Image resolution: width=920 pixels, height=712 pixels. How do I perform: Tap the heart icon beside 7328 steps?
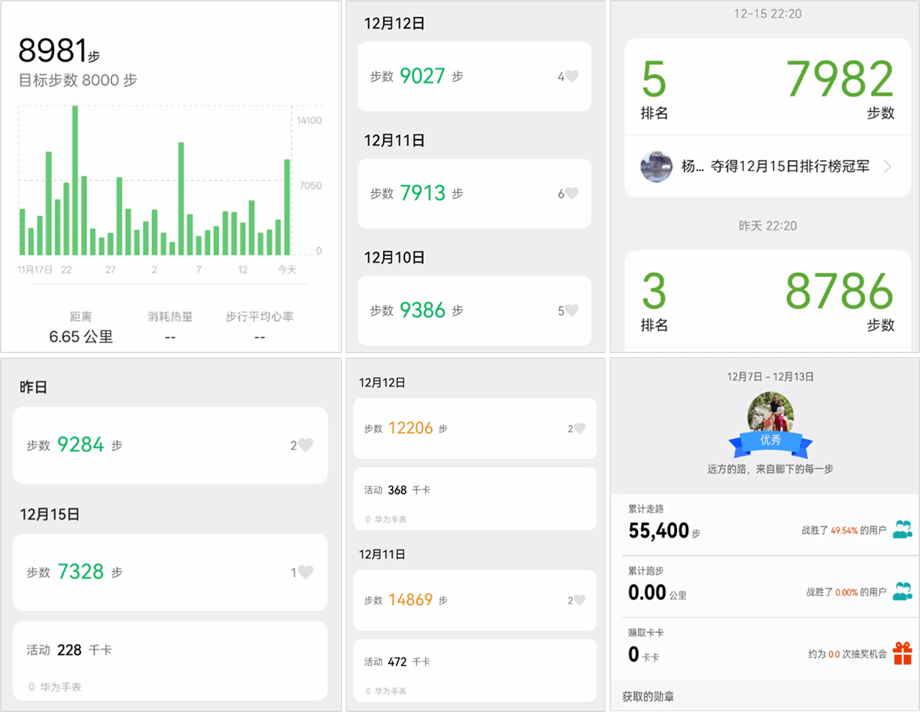[x=305, y=572]
